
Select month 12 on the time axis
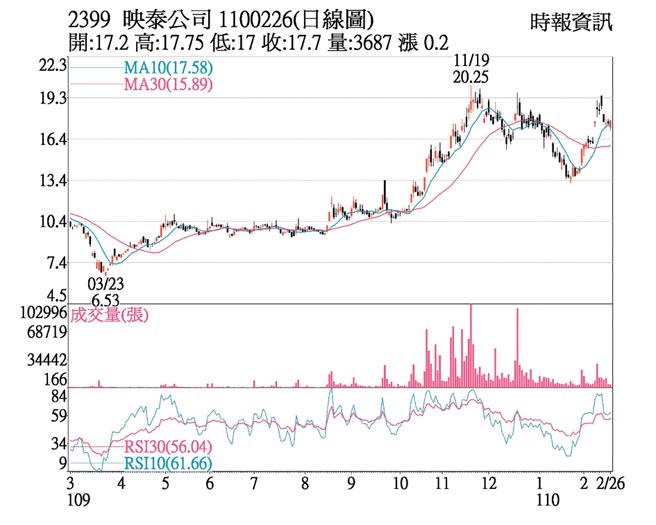489,481
